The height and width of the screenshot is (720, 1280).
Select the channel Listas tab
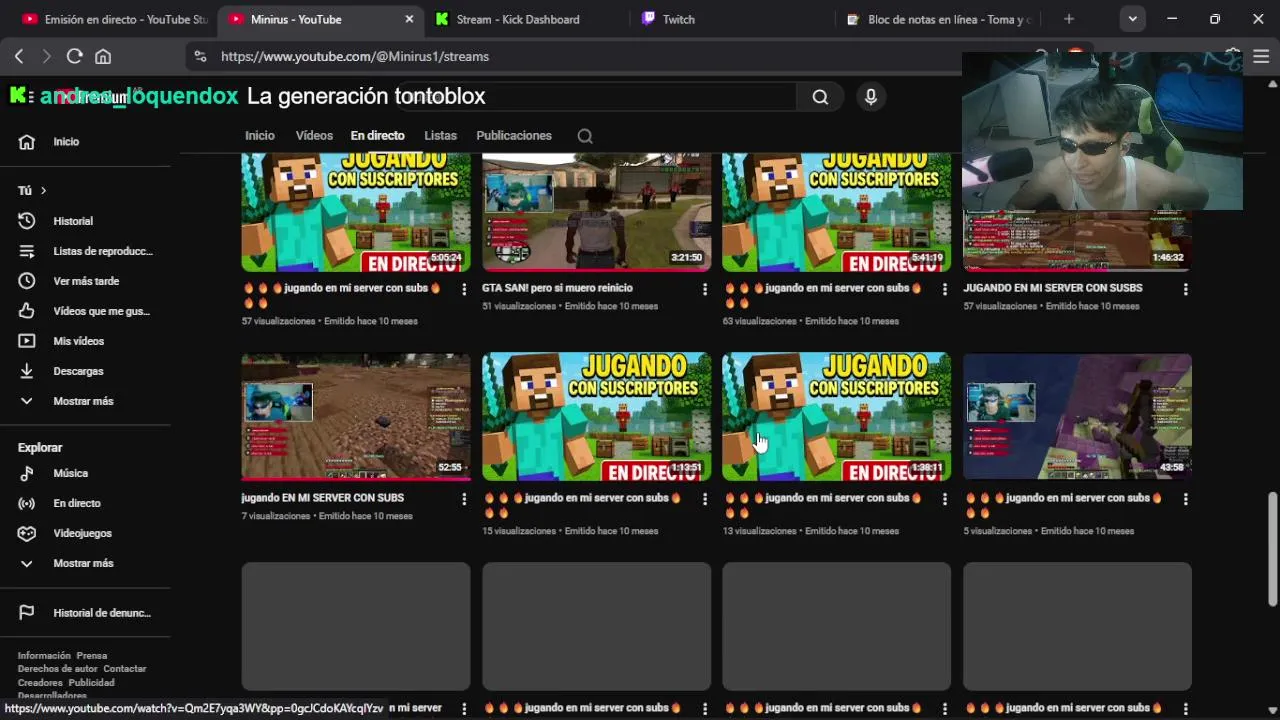tap(440, 136)
